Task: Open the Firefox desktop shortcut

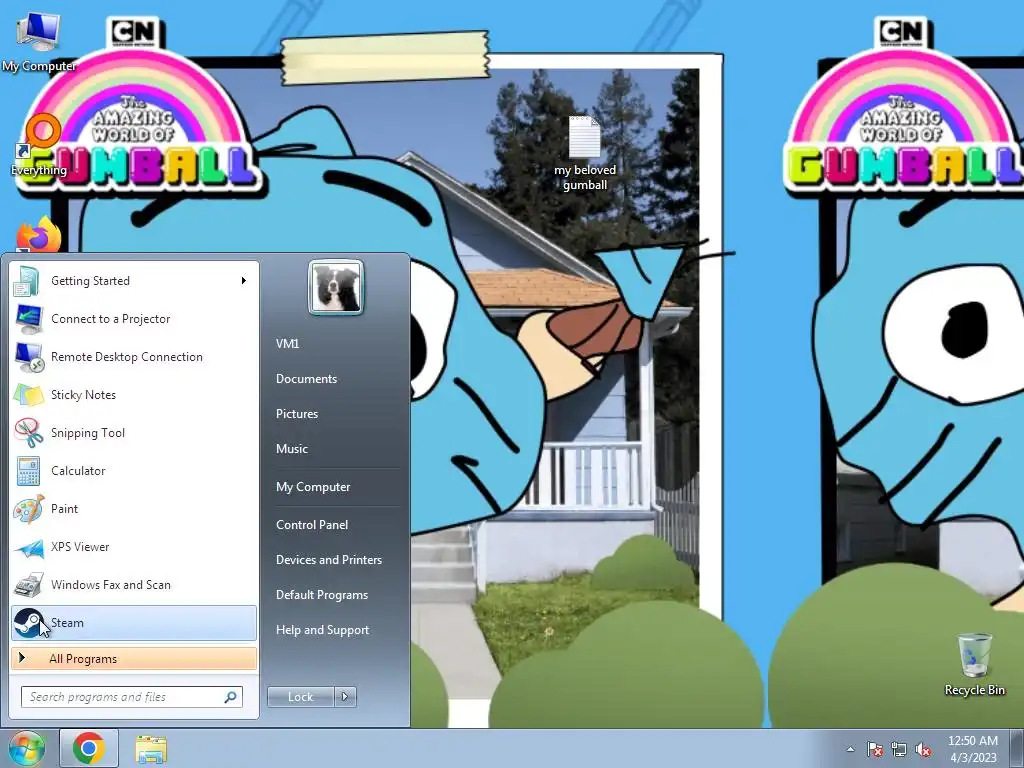Action: [38, 235]
